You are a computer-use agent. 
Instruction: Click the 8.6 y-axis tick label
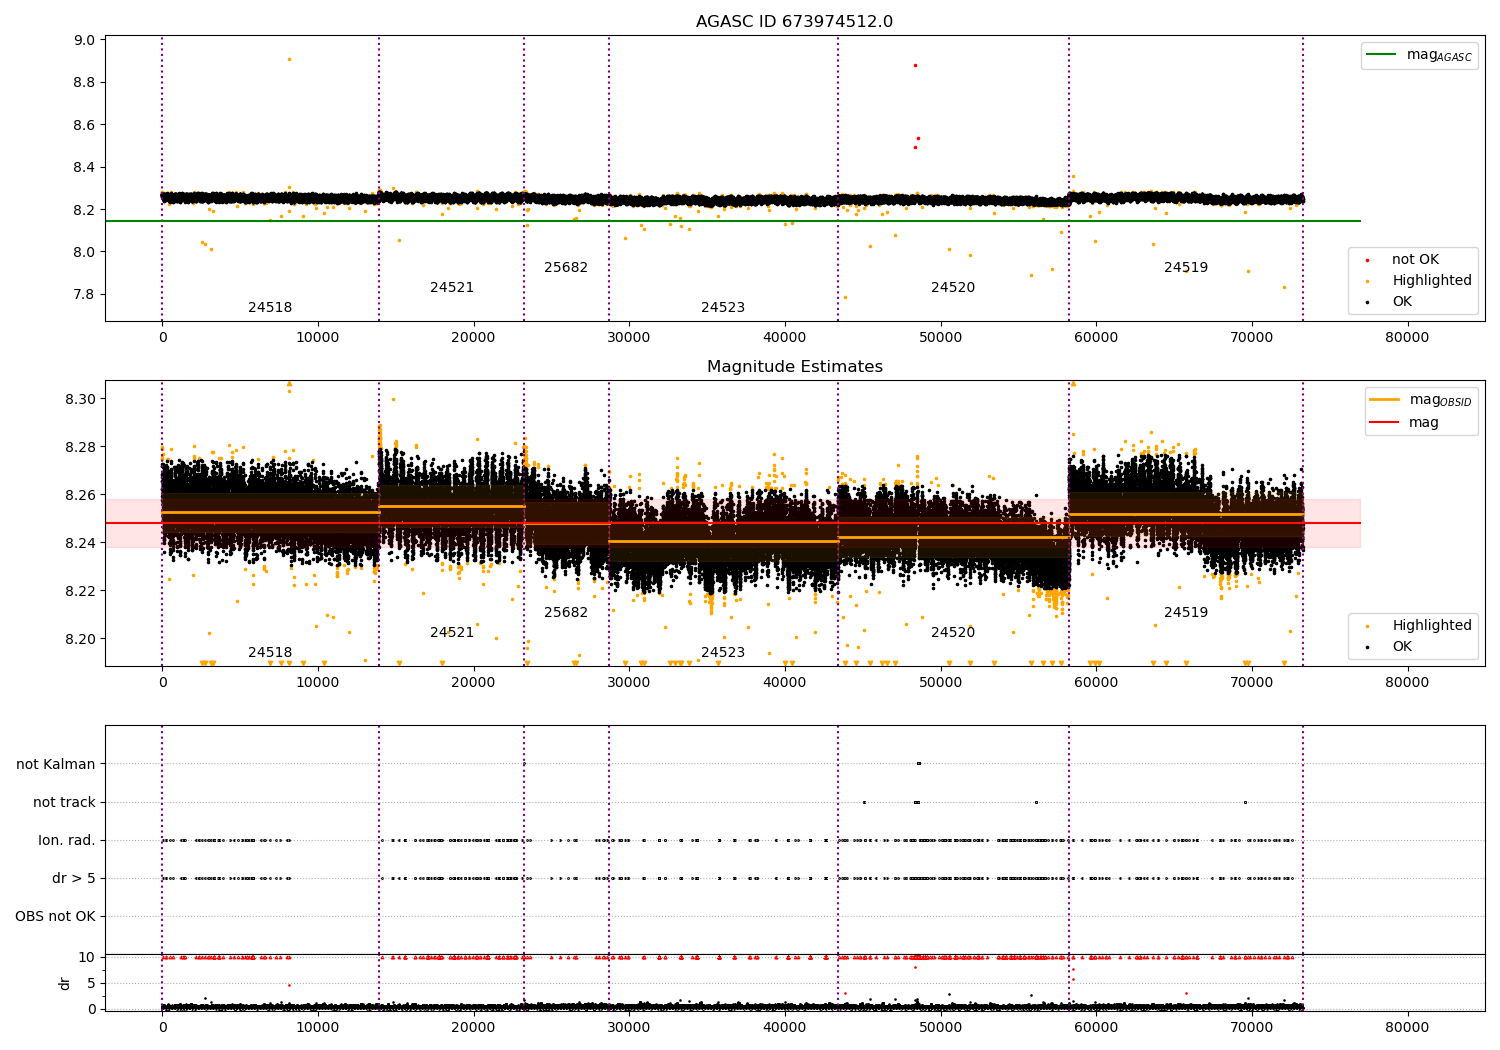point(84,125)
